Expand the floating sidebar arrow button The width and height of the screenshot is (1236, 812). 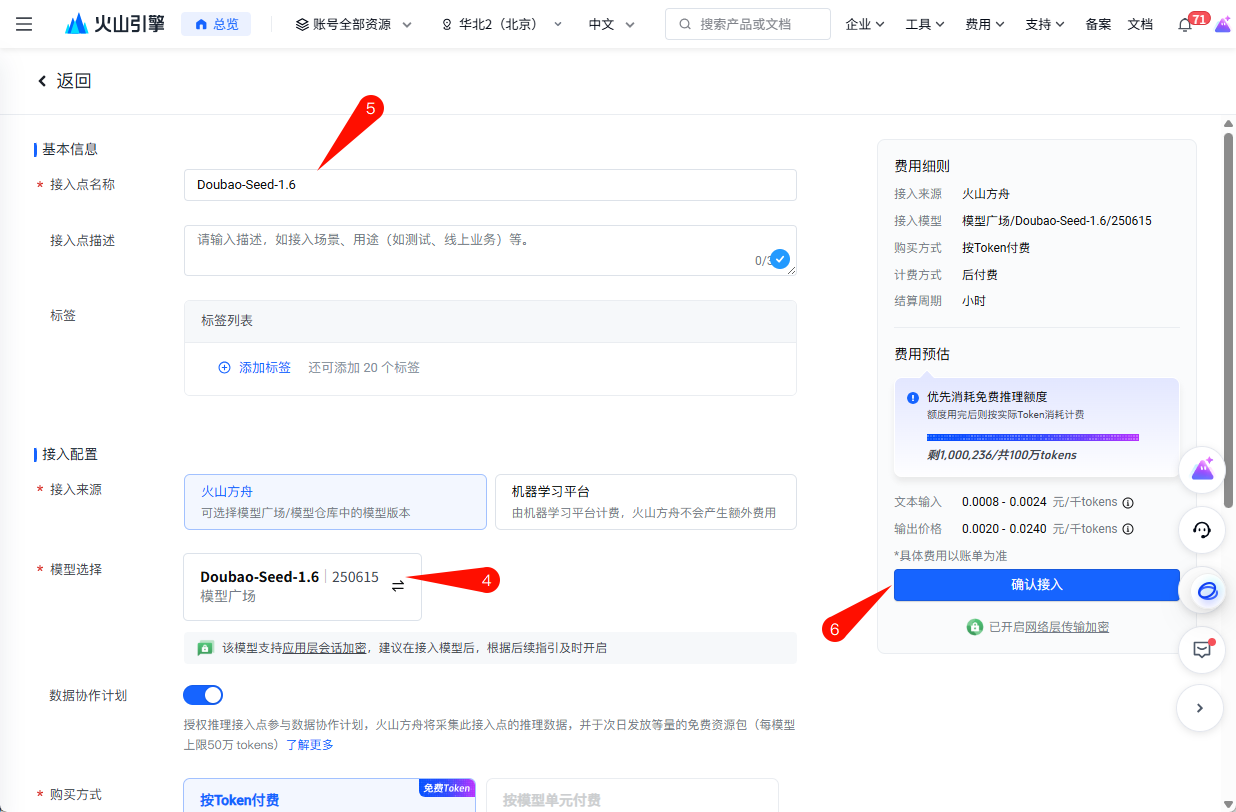coord(1201,708)
